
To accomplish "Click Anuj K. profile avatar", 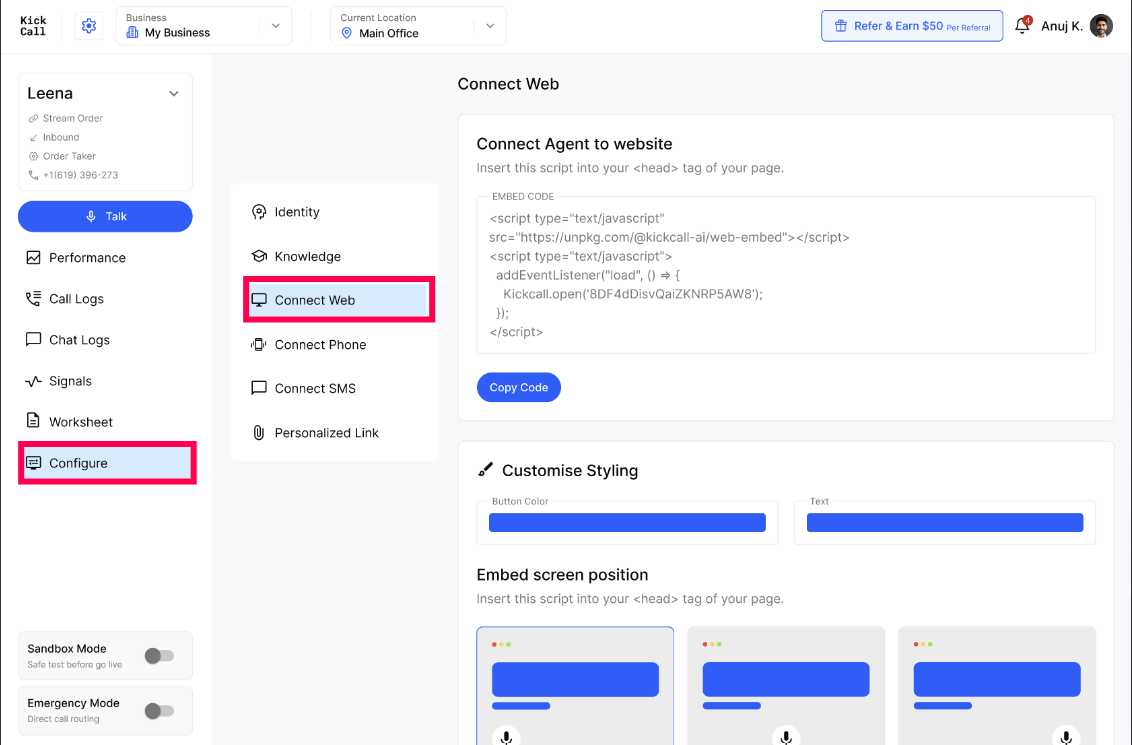I will (1100, 26).
